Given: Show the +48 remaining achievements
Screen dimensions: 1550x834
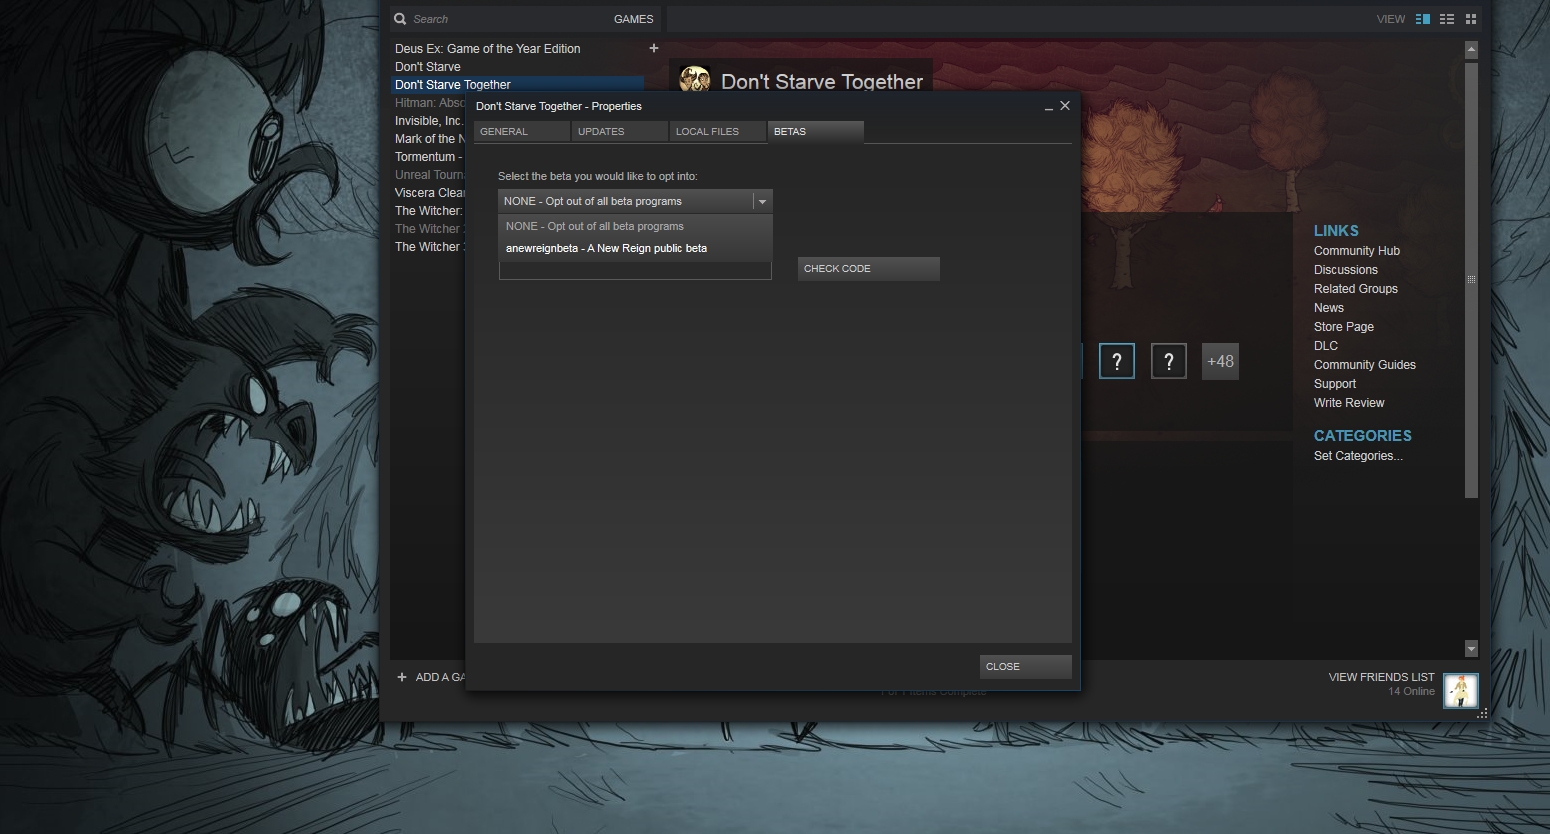Looking at the screenshot, I should tap(1220, 361).
